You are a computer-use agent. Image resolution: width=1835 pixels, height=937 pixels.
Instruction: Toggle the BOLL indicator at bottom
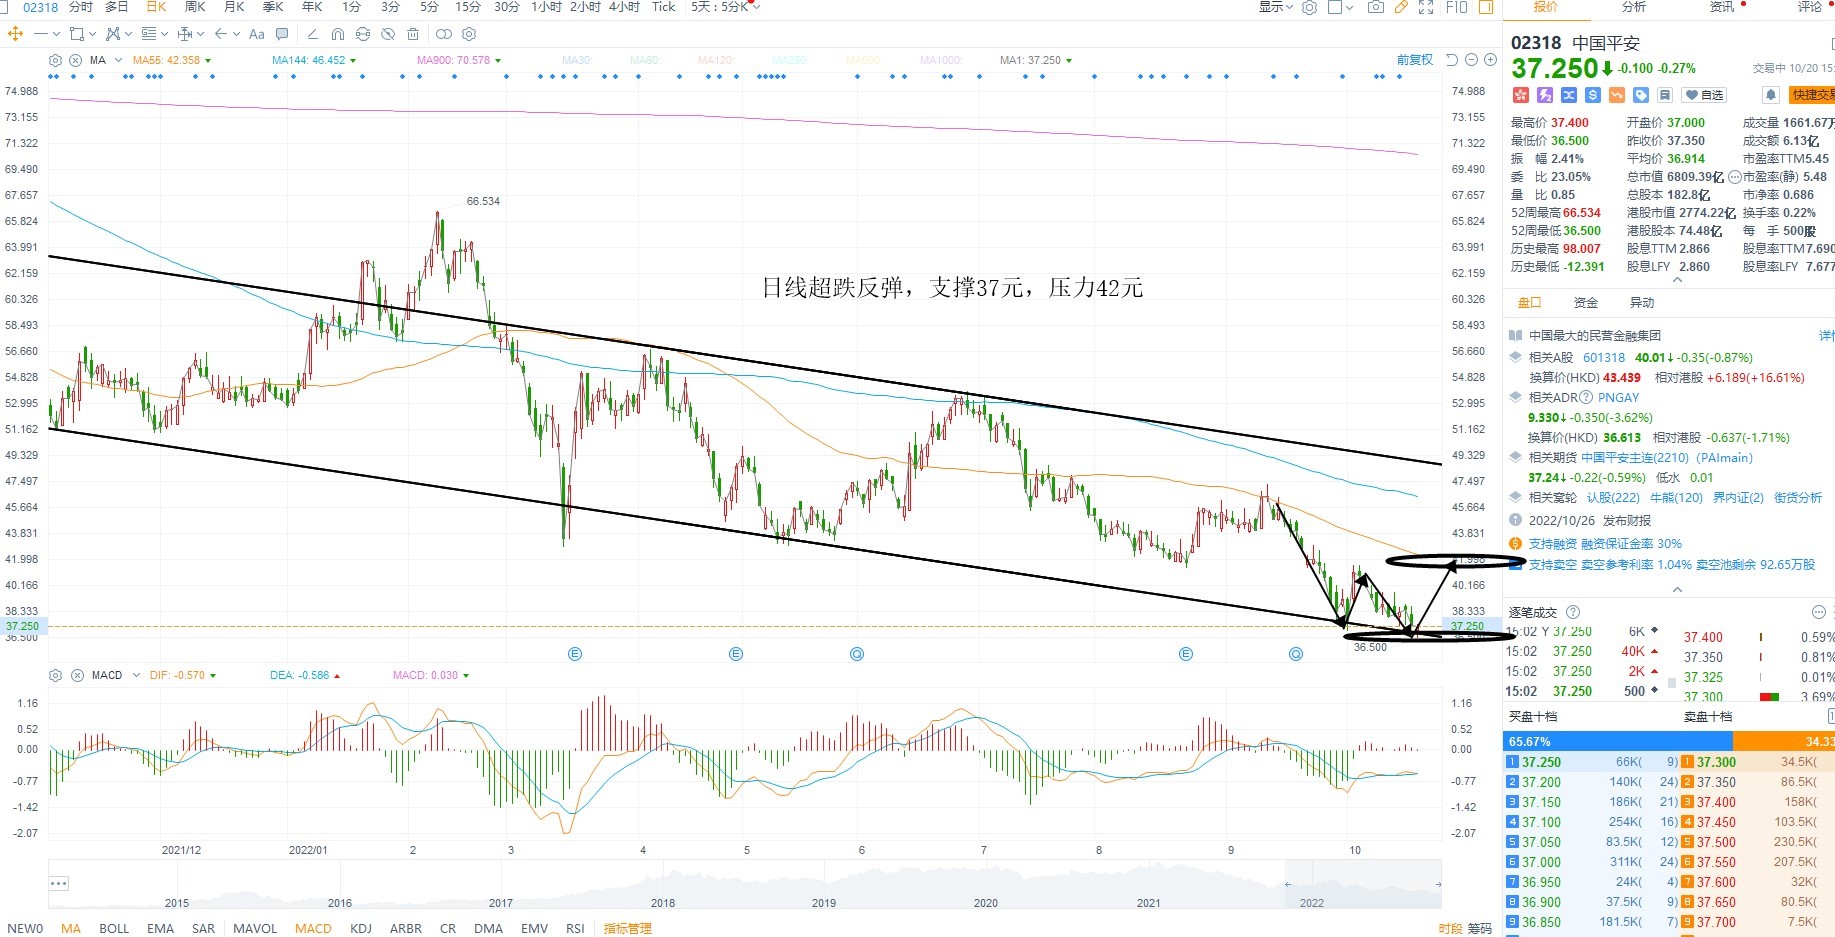click(x=114, y=928)
